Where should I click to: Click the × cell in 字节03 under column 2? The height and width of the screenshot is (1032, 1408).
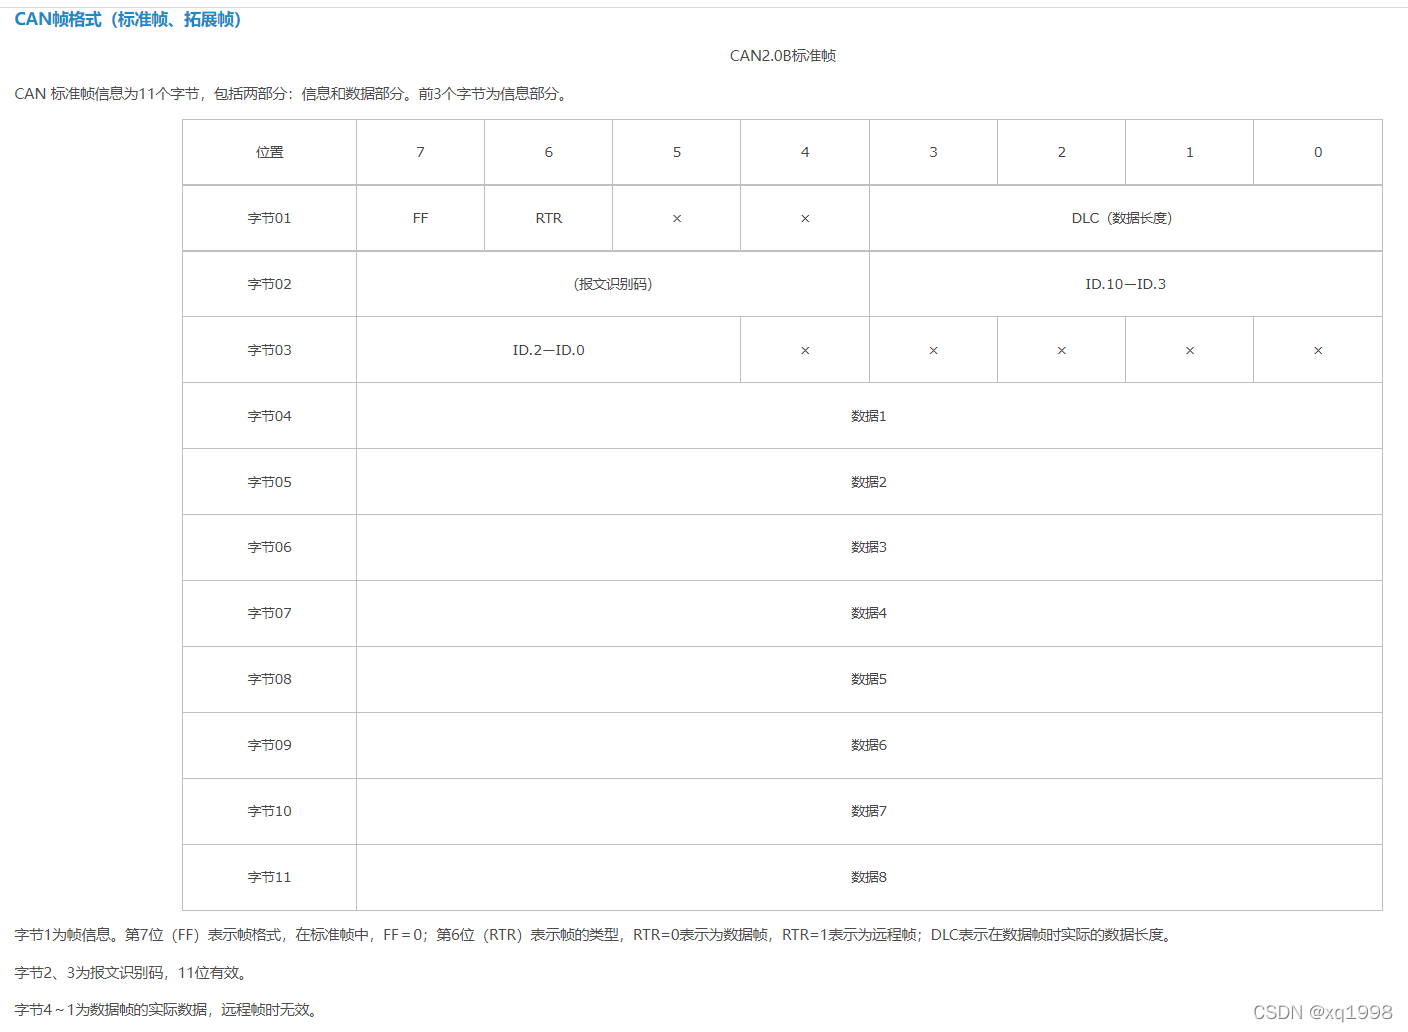pyautogui.click(x=1062, y=350)
